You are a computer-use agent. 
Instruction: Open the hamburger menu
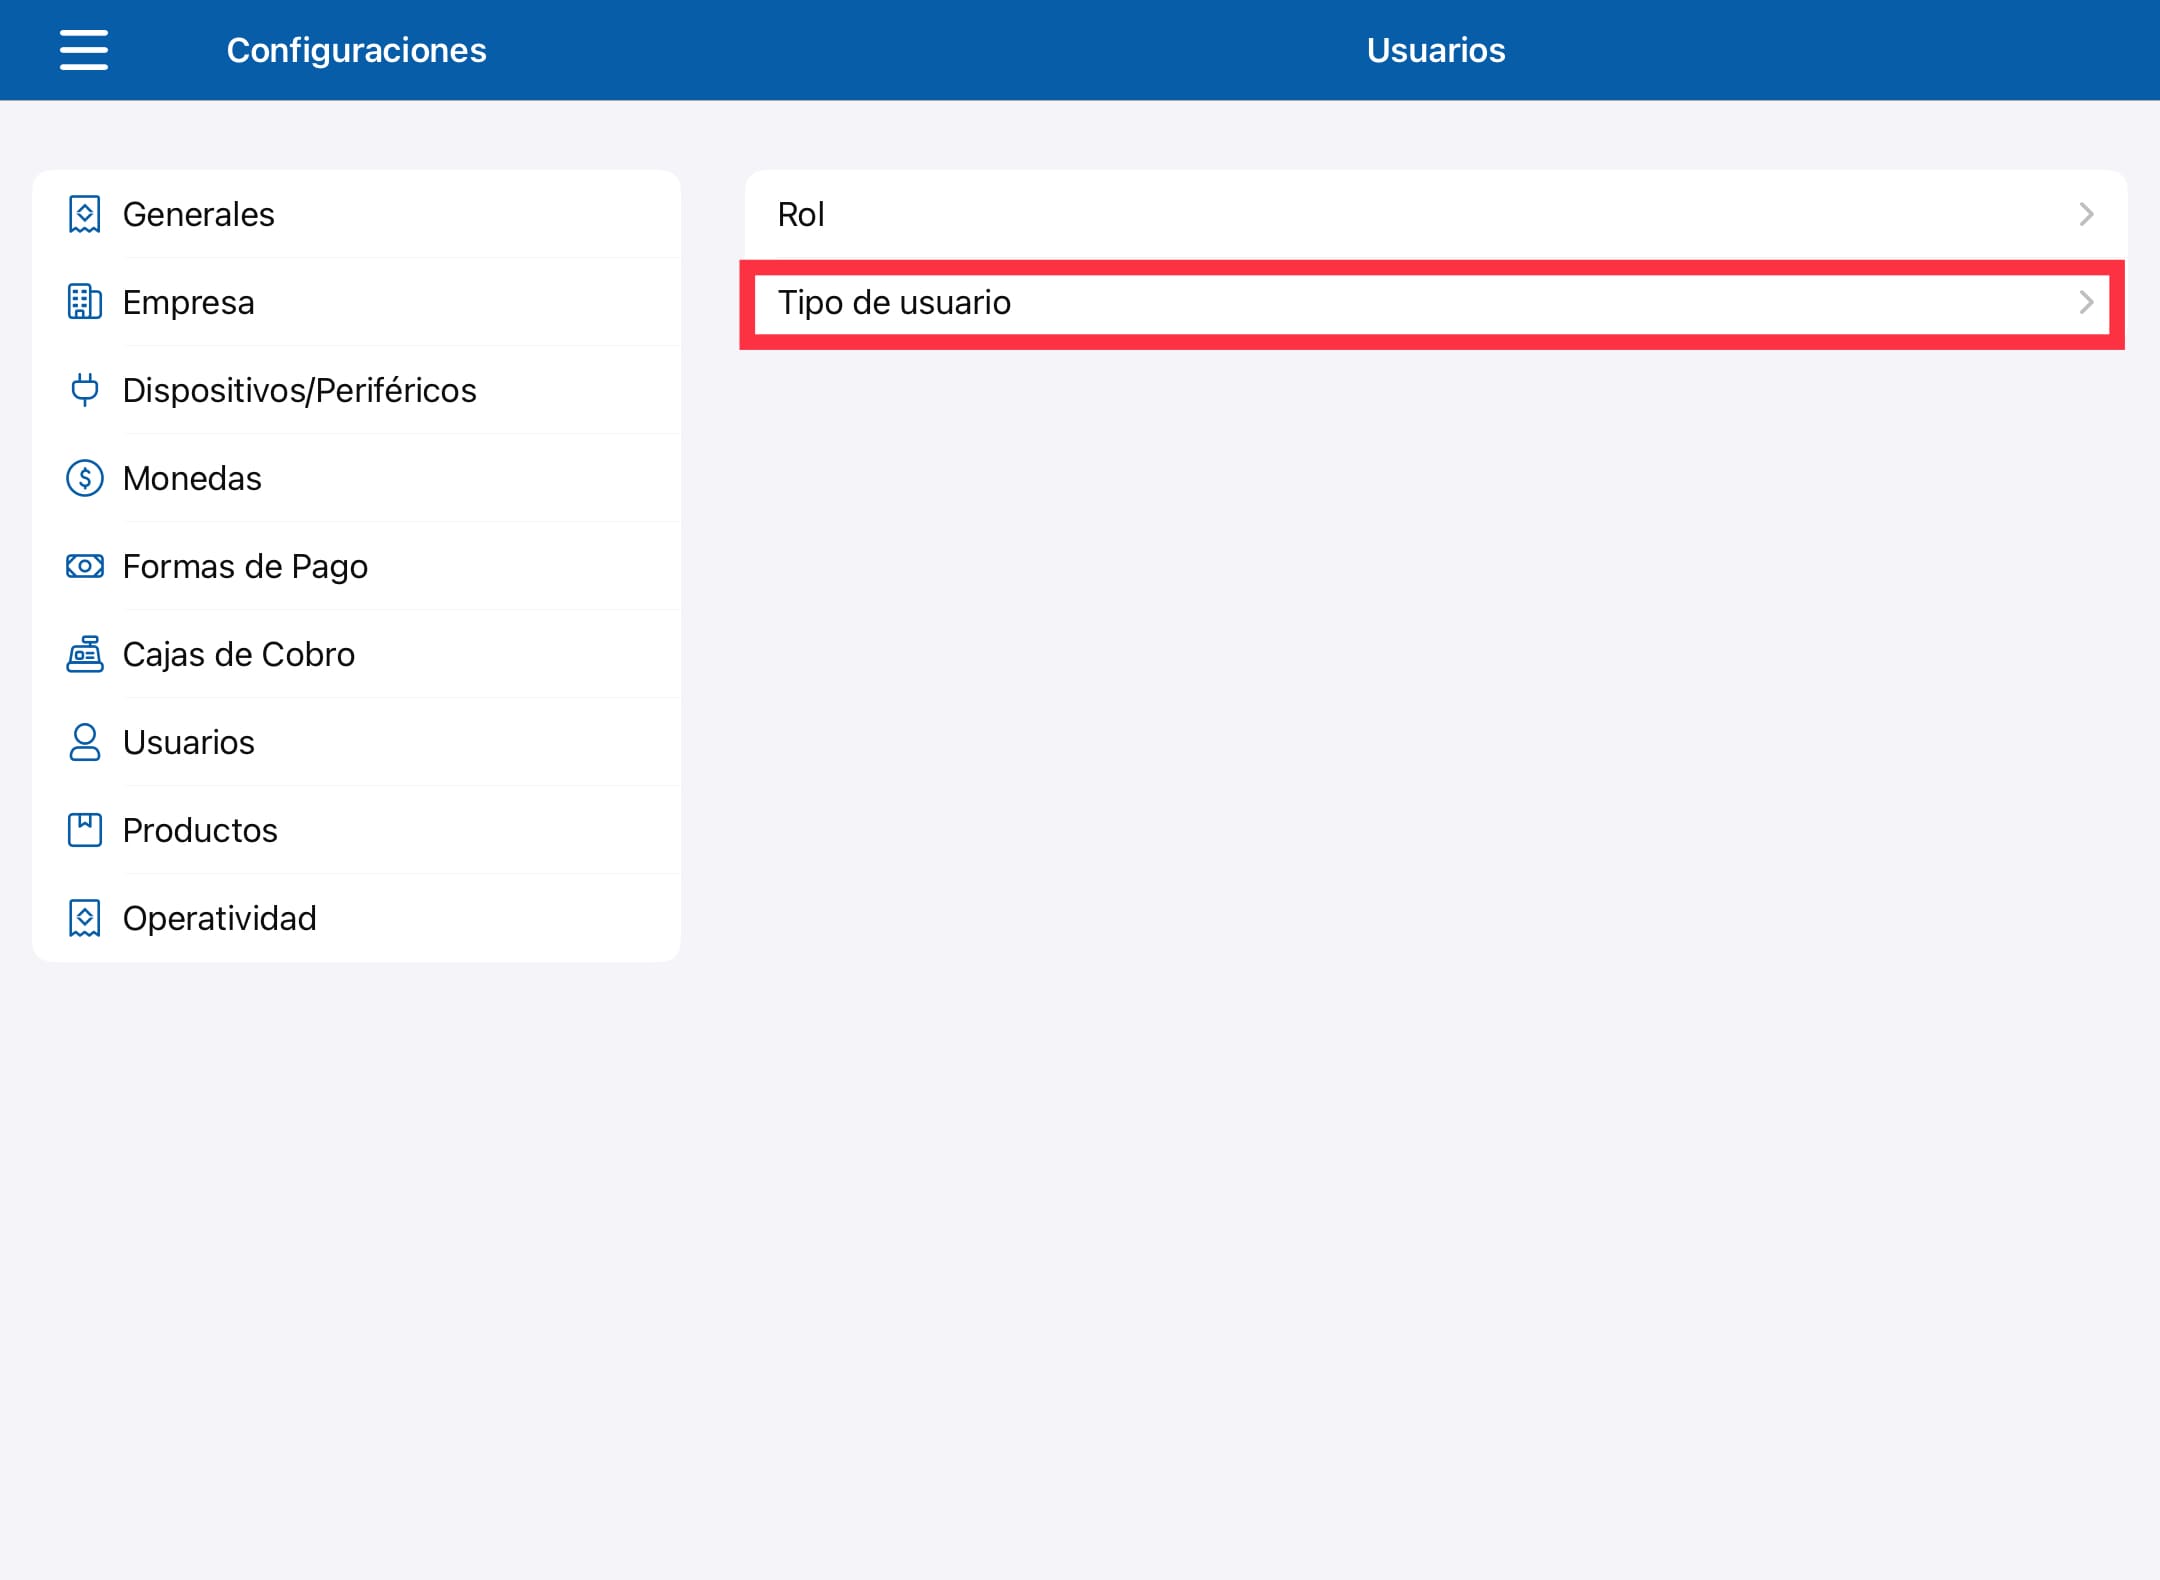pos(84,50)
